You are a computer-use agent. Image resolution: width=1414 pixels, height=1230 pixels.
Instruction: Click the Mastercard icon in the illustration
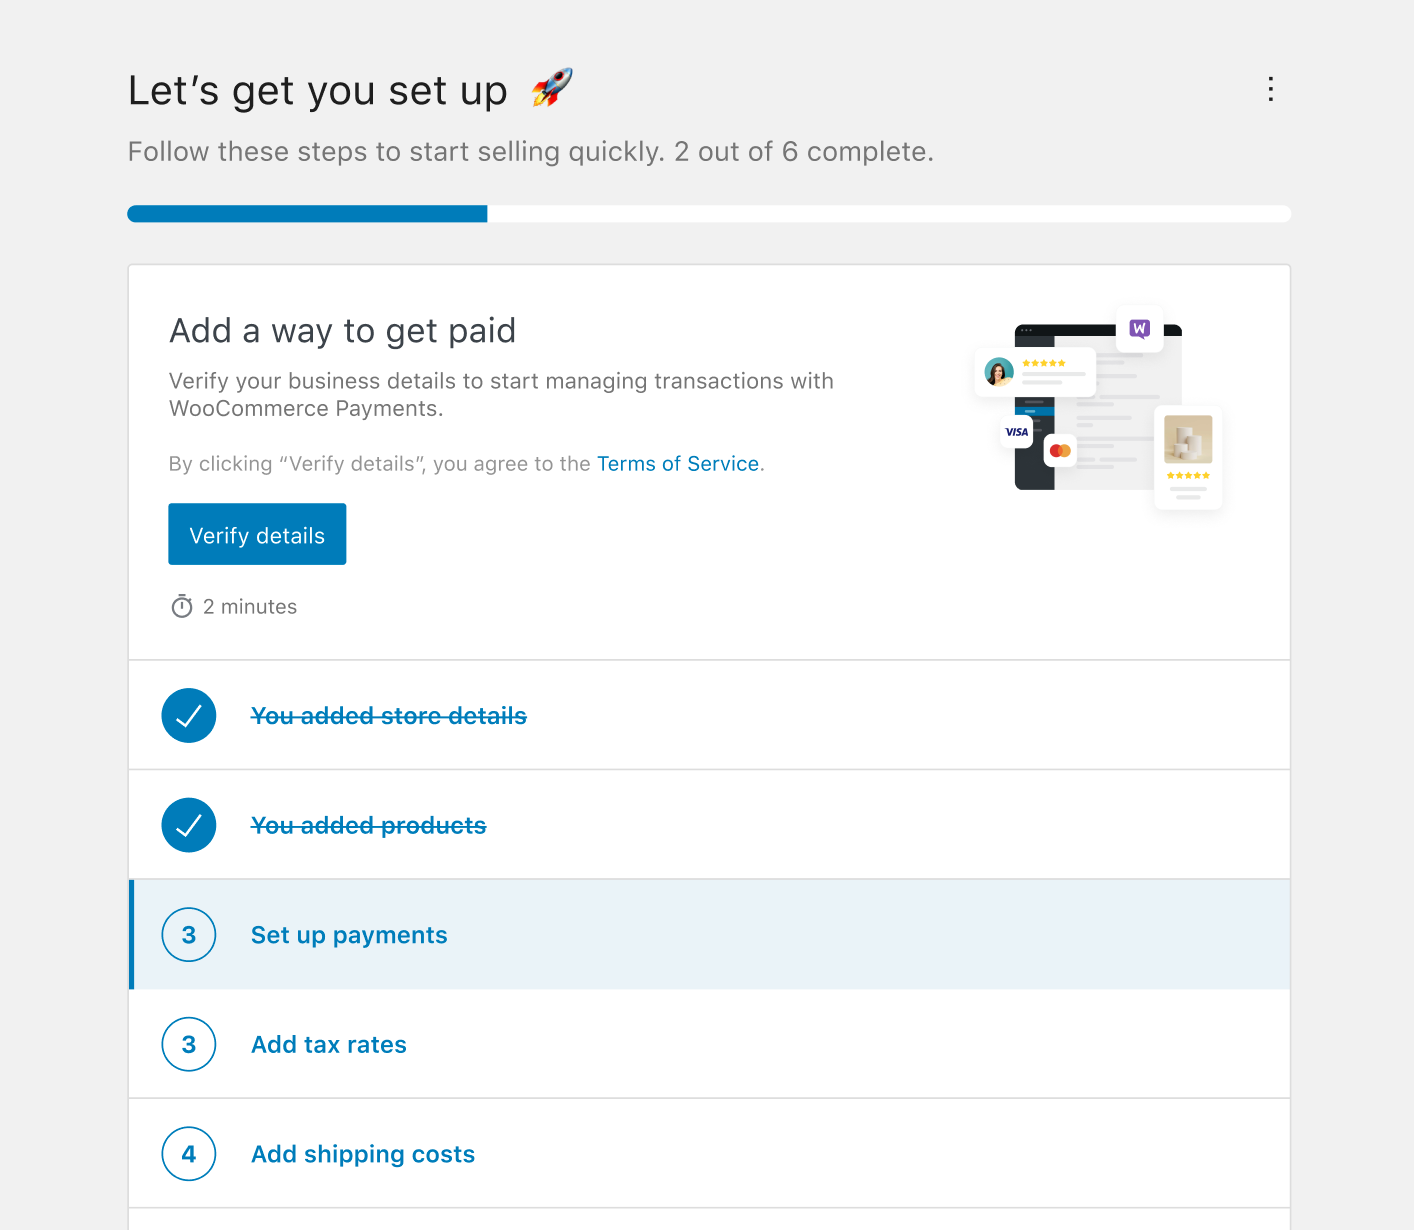pyautogui.click(x=1059, y=450)
